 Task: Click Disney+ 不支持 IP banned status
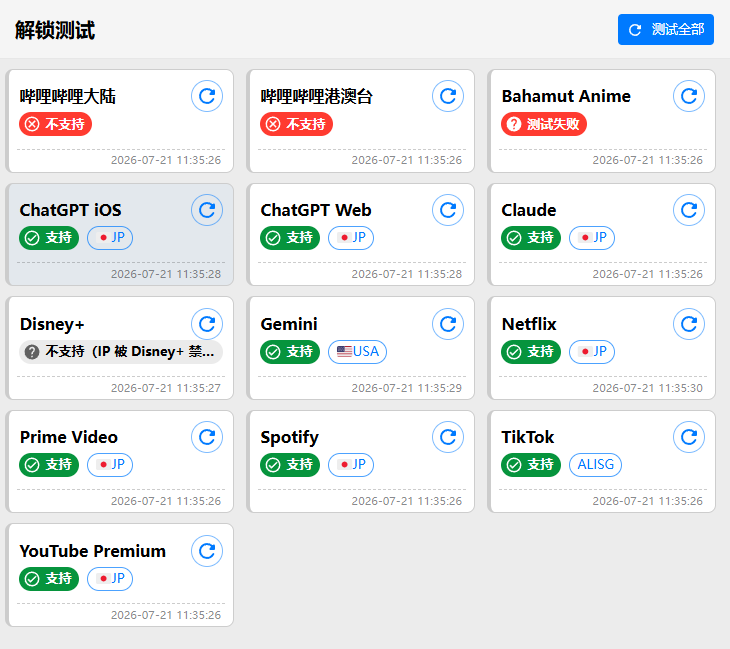tap(121, 352)
